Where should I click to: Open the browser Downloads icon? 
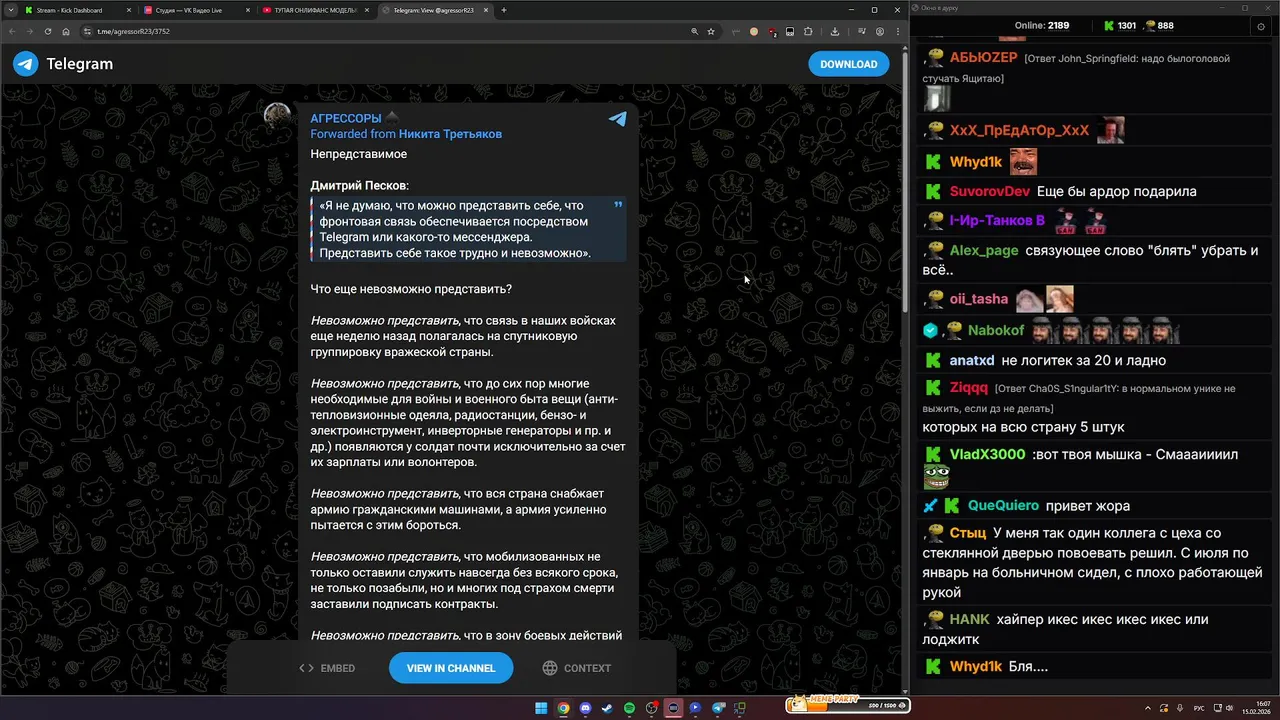pos(835,31)
